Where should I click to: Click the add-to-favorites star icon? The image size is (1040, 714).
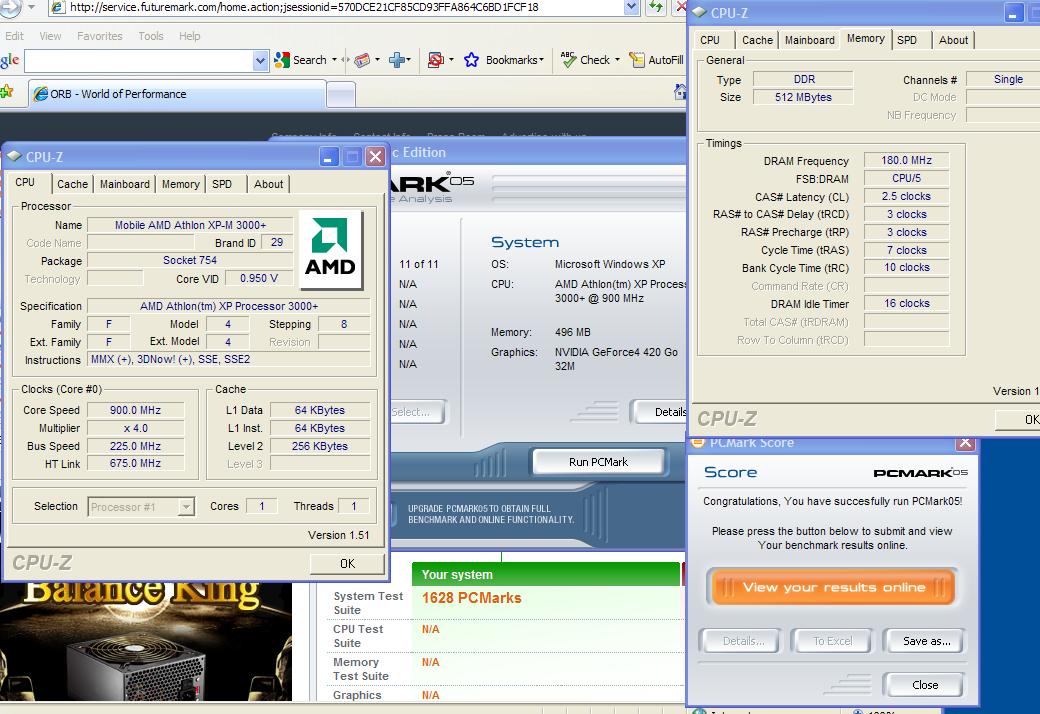(x=7, y=92)
